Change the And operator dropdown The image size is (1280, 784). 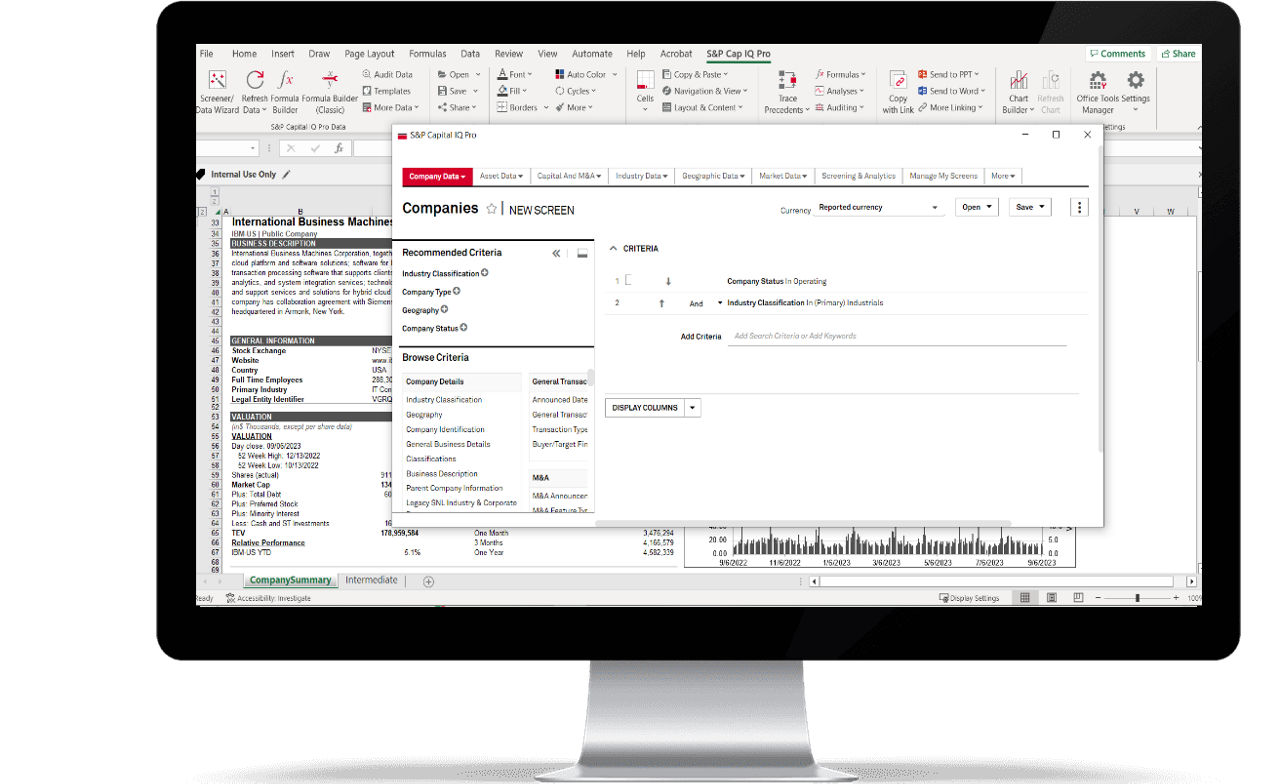pos(705,303)
